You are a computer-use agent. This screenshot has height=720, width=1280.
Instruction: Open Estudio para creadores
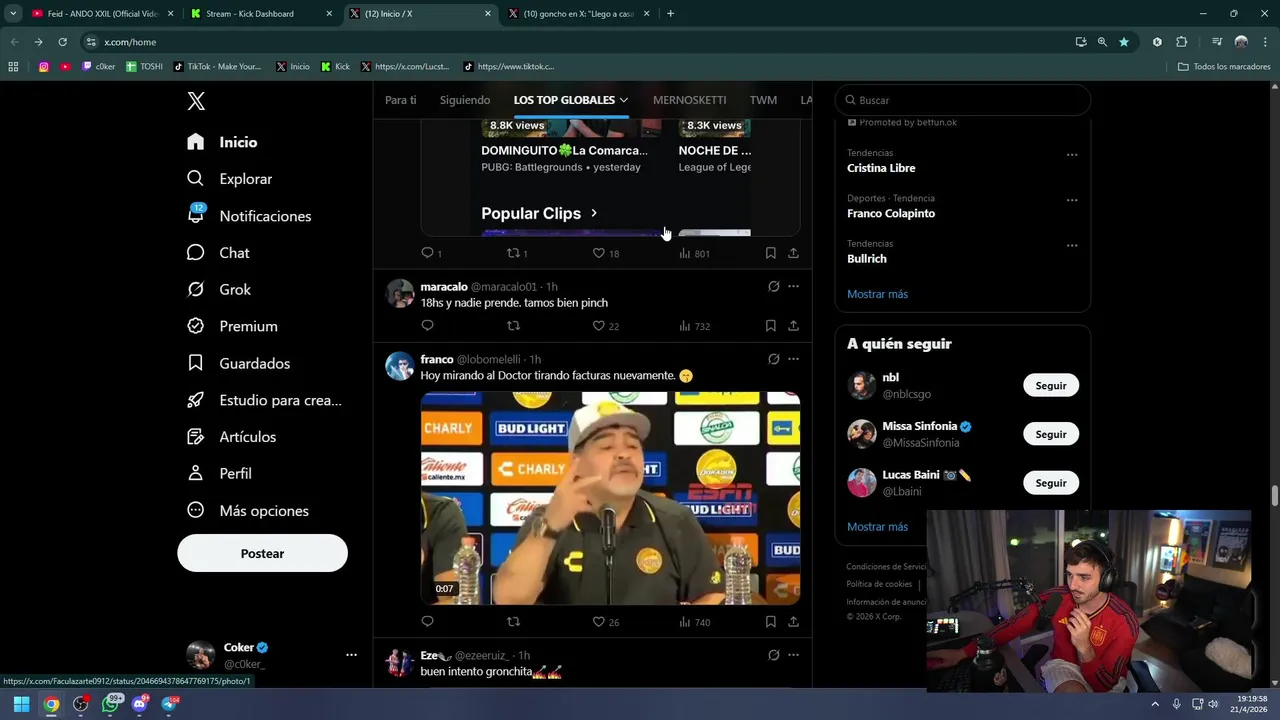point(265,400)
